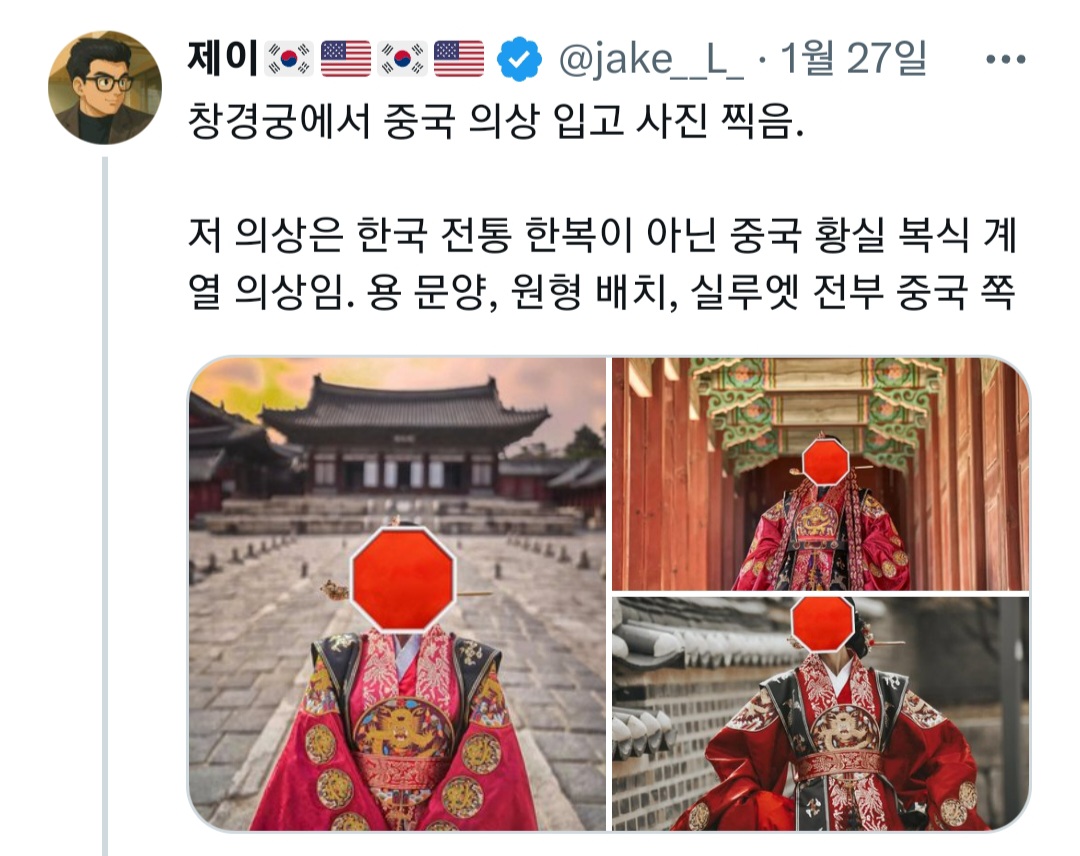Click the second American flag emoji

pyautogui.click(x=459, y=59)
